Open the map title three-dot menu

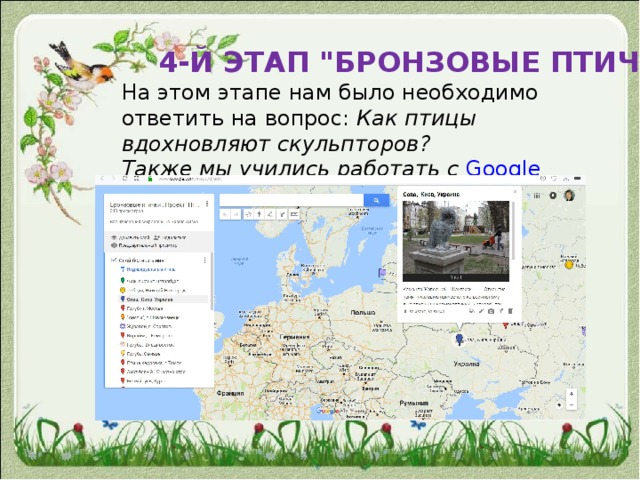coord(207,203)
